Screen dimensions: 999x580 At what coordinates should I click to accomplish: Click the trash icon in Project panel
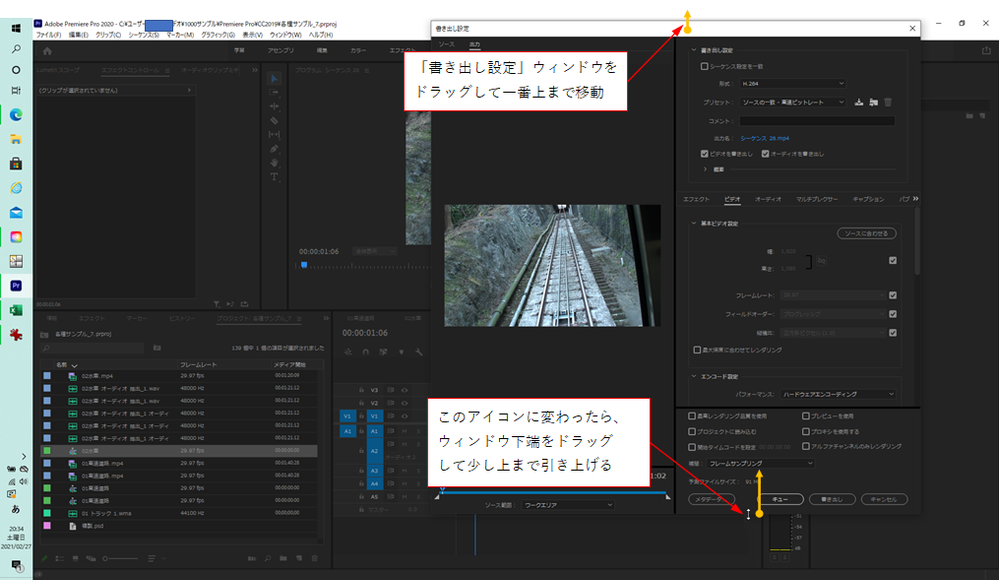[x=314, y=558]
